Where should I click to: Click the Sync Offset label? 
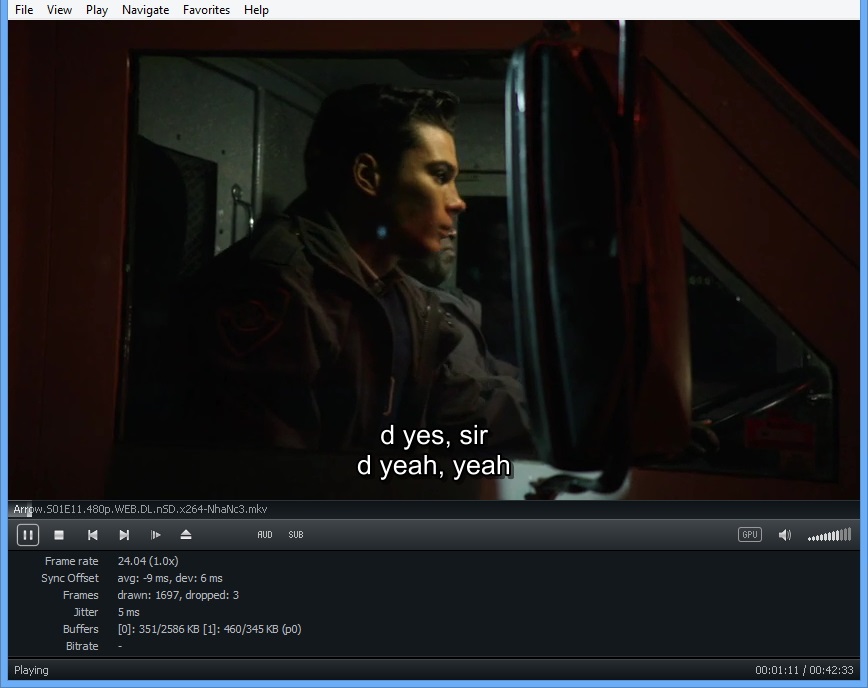click(x=70, y=578)
